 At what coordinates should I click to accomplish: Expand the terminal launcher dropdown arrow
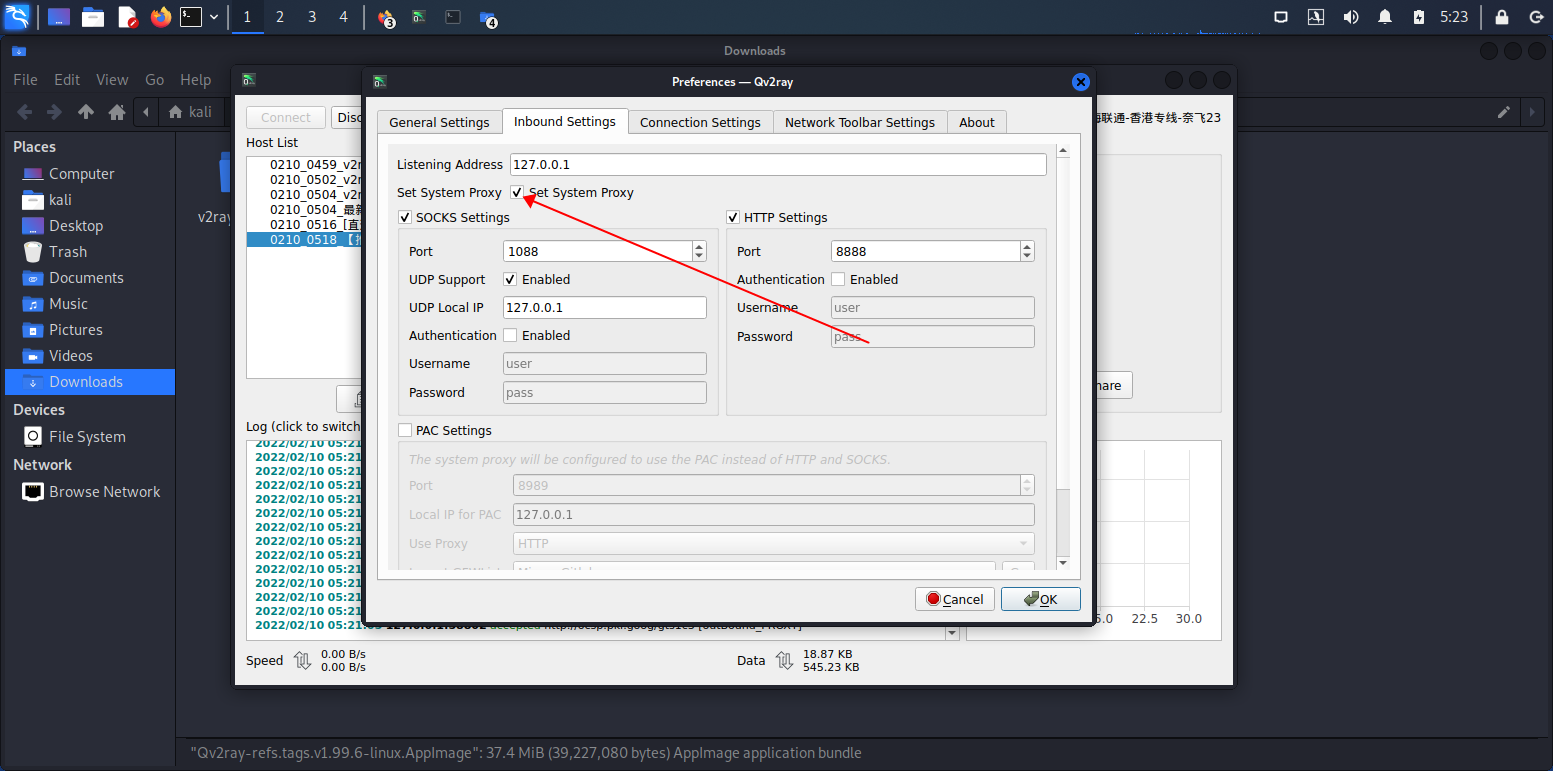pos(213,17)
